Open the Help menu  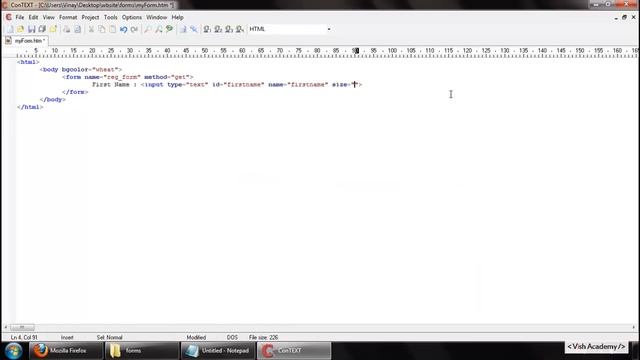point(177,18)
